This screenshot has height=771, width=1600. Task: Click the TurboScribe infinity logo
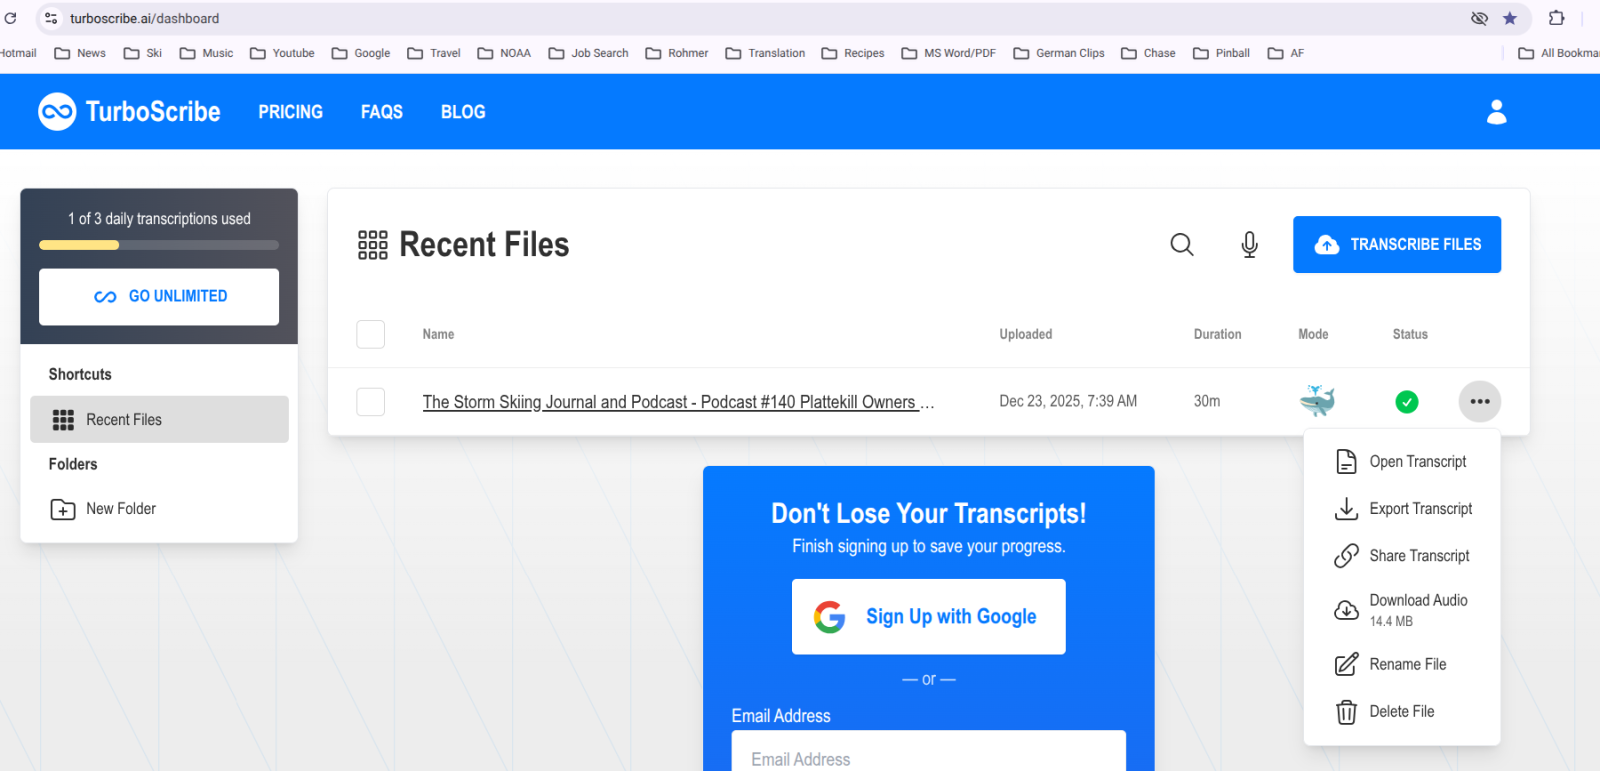pos(57,112)
